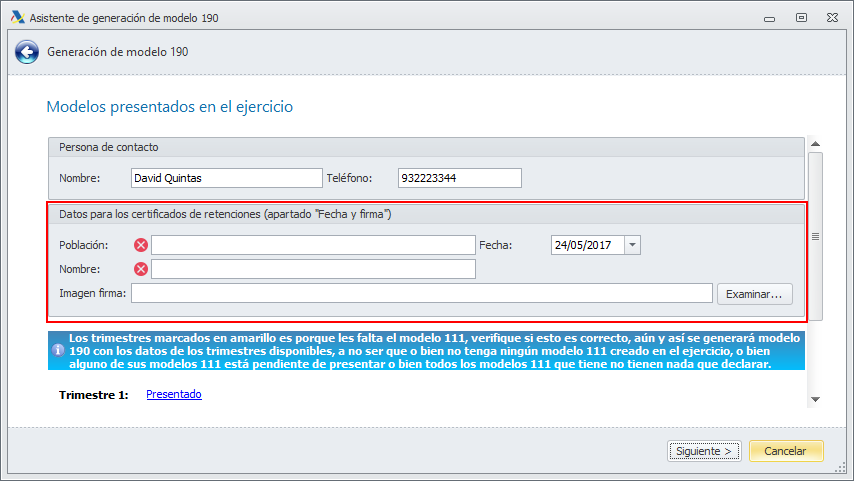This screenshot has width=854, height=481.
Task: Click the vertical scrollbar thumb
Action: [815, 236]
